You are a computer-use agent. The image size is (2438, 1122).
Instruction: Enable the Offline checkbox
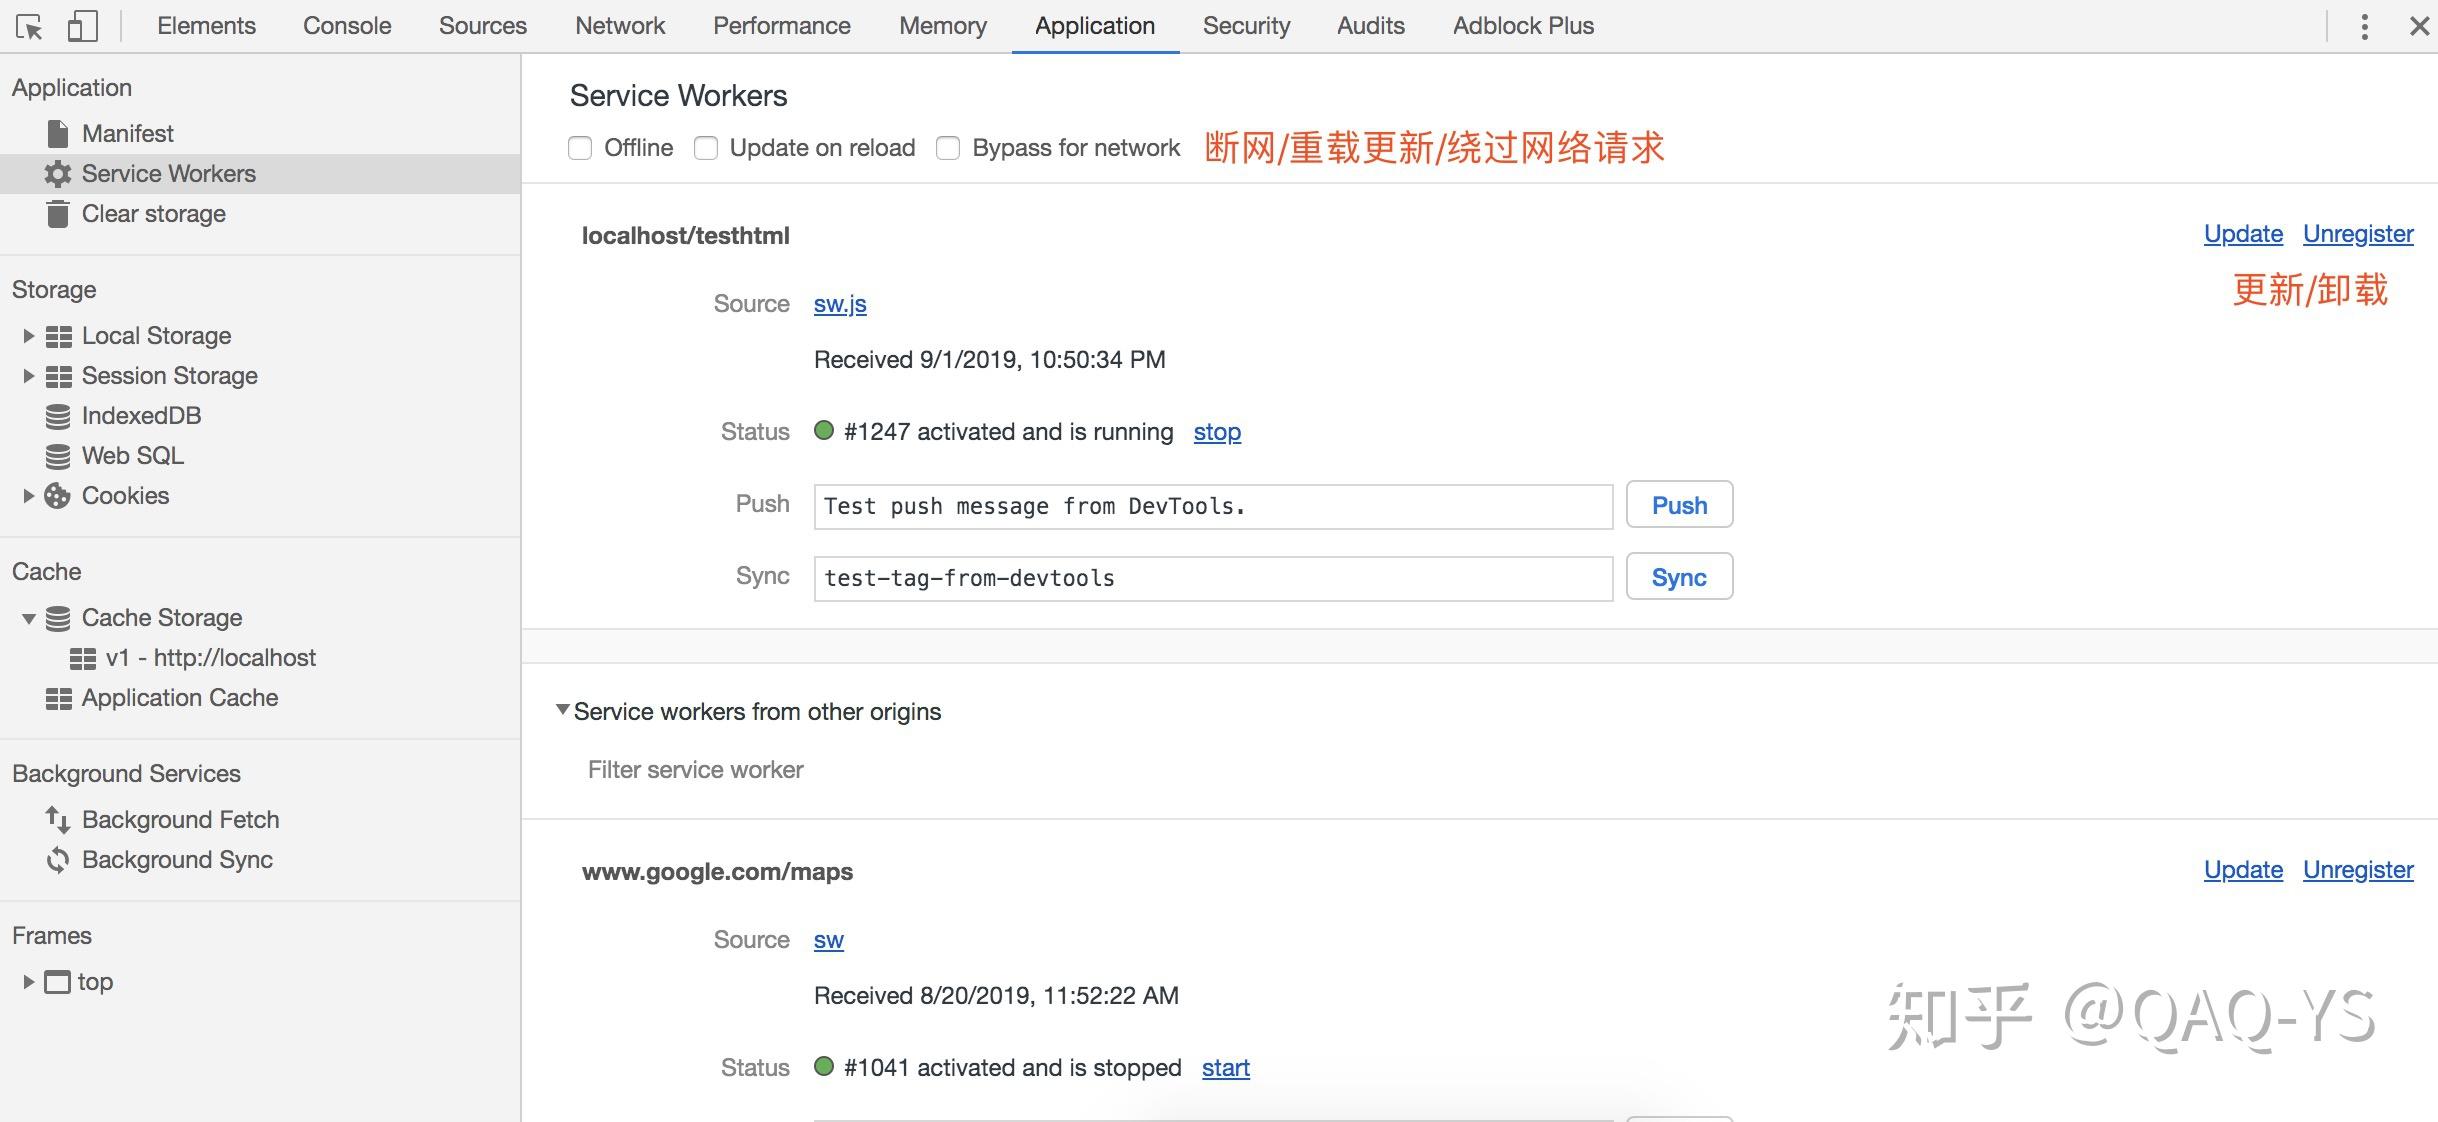pyautogui.click(x=581, y=147)
